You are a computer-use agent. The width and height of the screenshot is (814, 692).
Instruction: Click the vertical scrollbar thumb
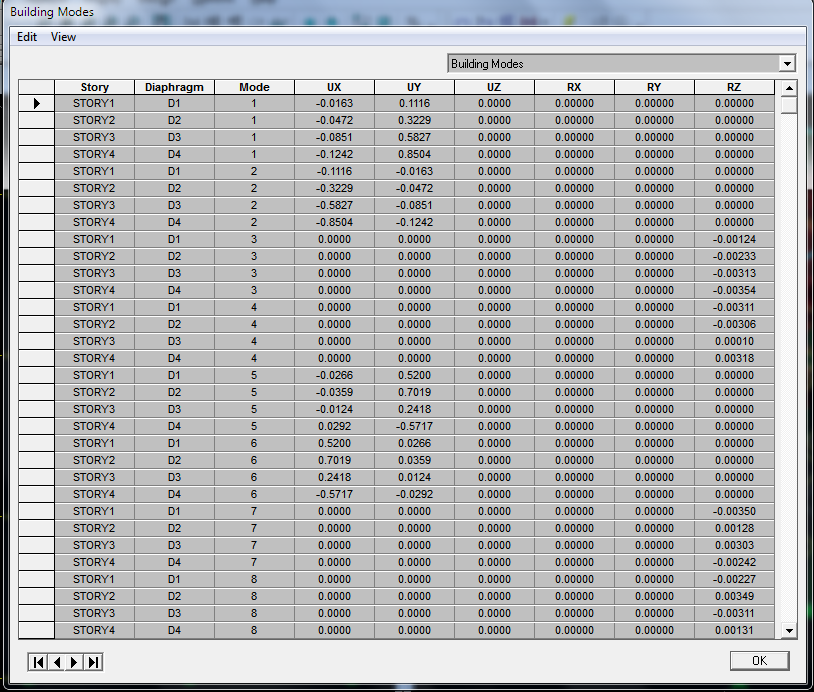(789, 105)
